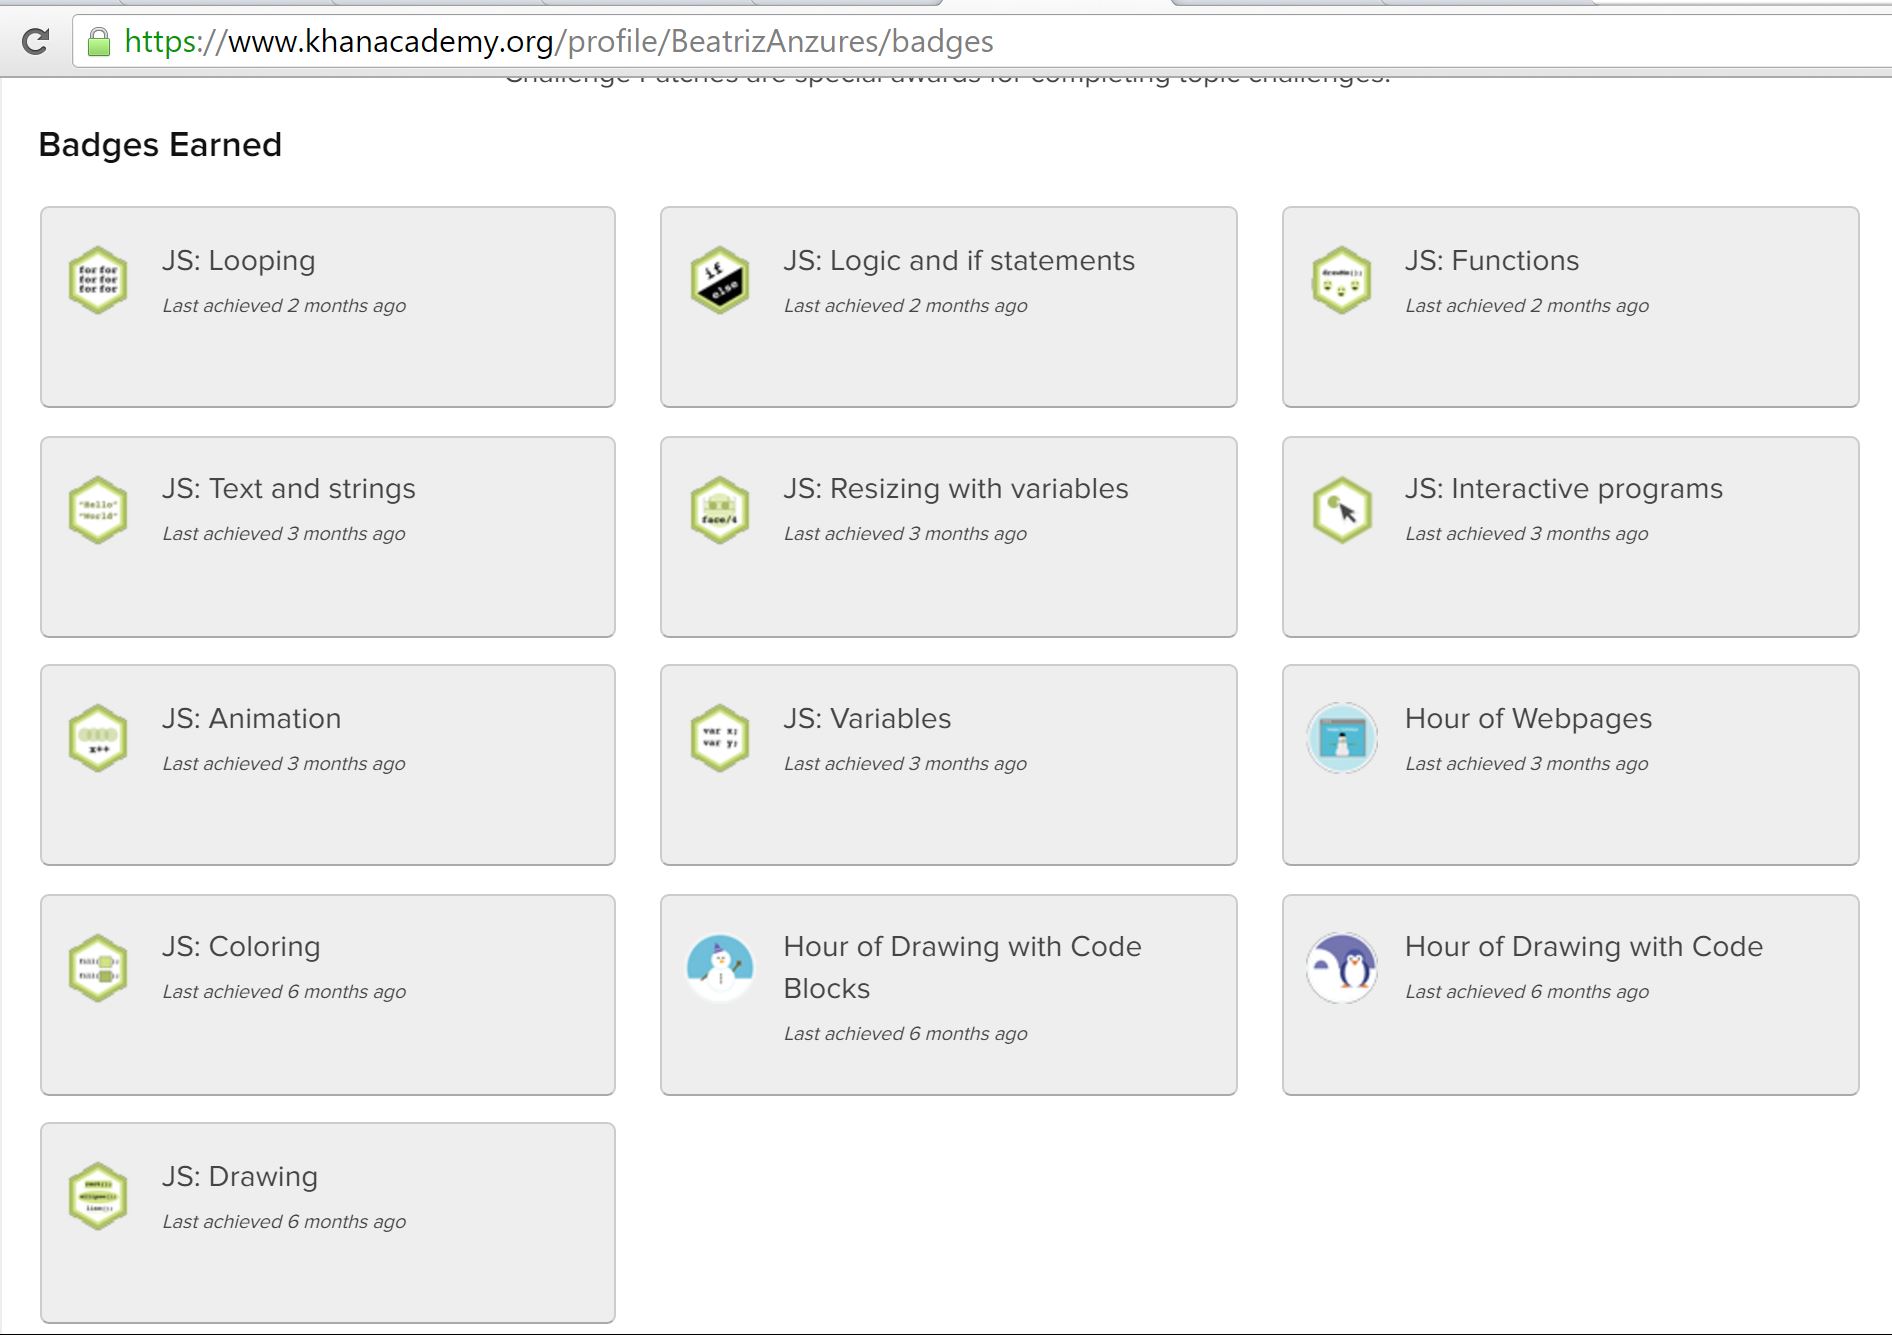Open the JS: Functions badge title
1892x1335 pixels.
point(1492,261)
